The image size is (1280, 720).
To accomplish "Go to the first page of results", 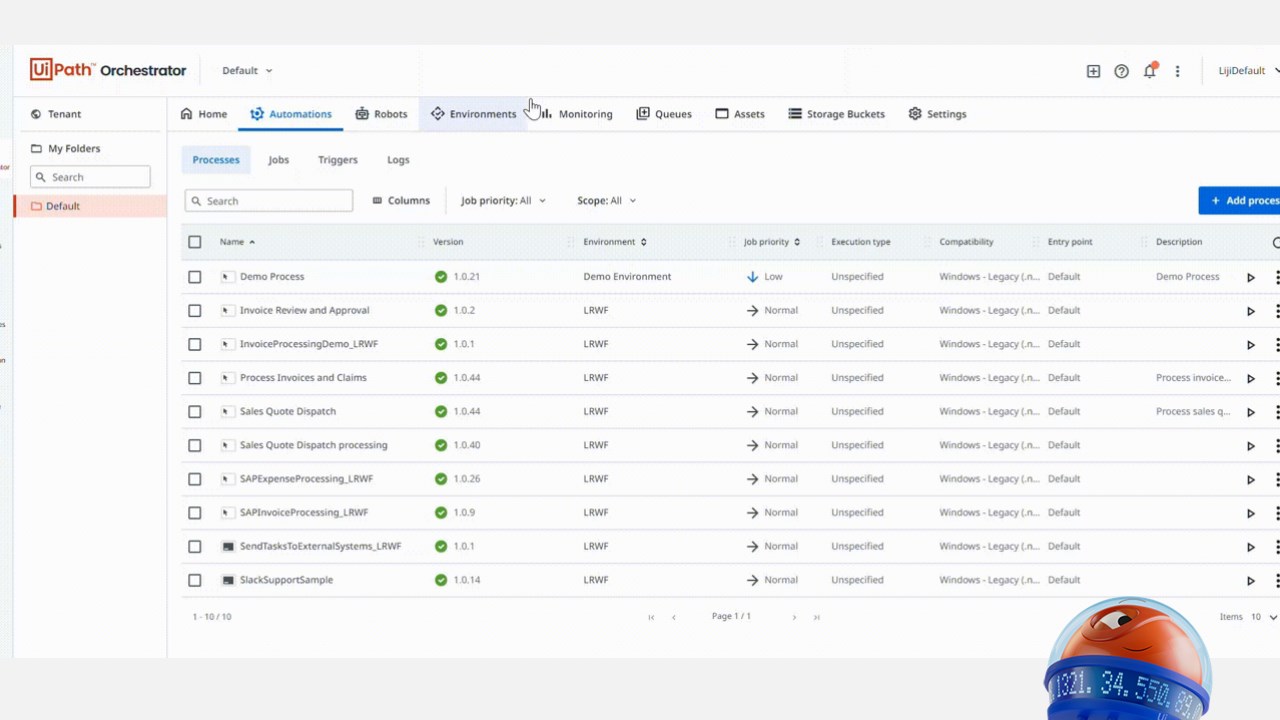I will click(x=651, y=617).
